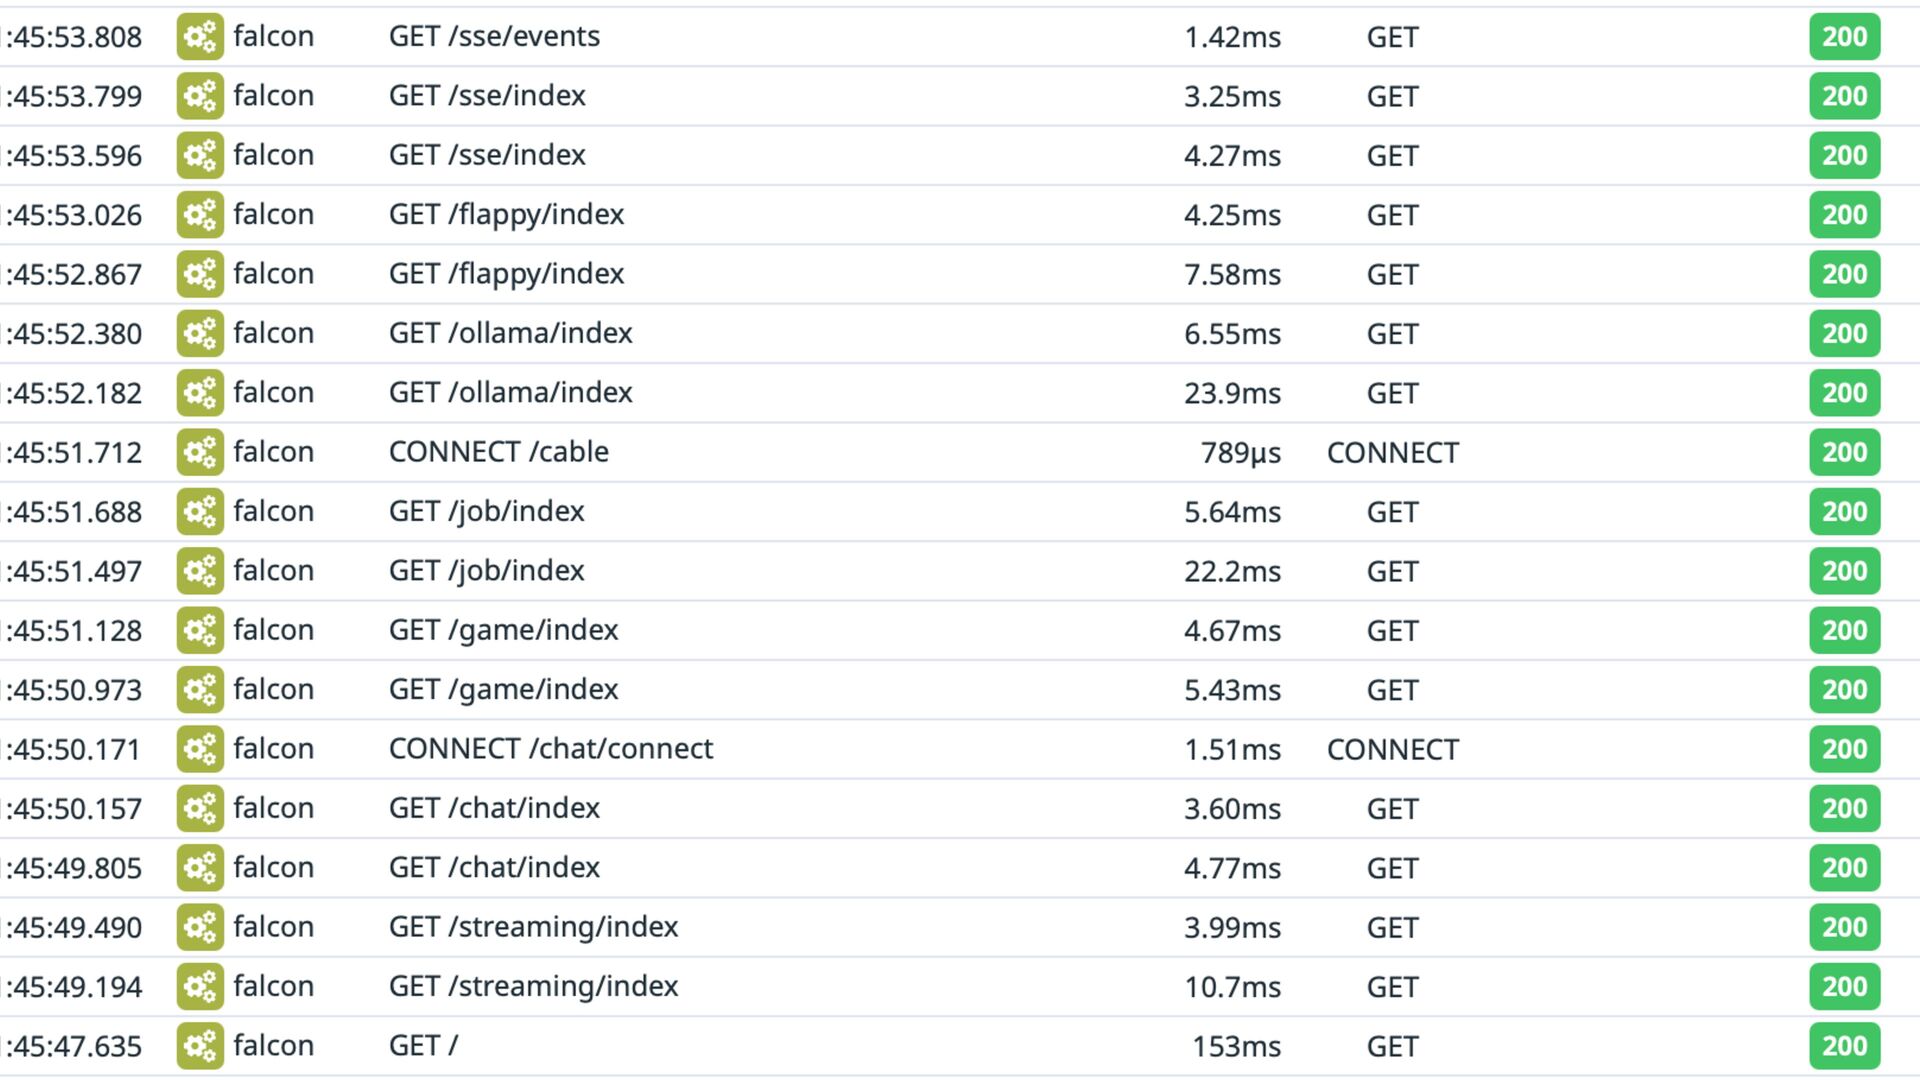Select the 3.25ms GET /sse/index row
Viewport: 1920px width, 1080px height.
click(x=487, y=96)
